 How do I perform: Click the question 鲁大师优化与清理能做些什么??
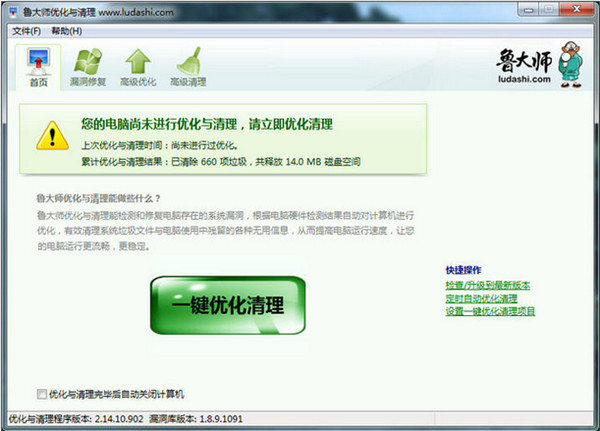pos(98,198)
